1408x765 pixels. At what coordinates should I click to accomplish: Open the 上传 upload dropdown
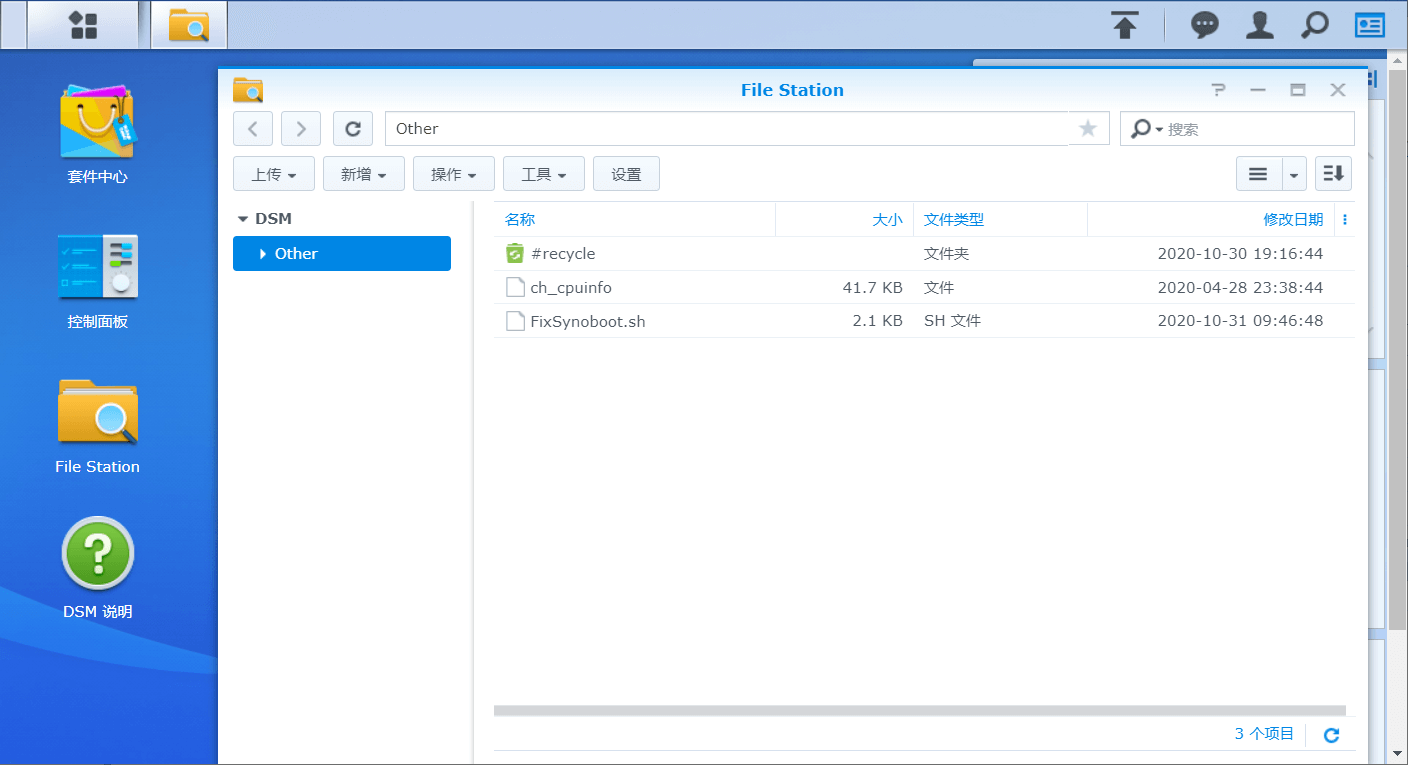click(x=273, y=173)
